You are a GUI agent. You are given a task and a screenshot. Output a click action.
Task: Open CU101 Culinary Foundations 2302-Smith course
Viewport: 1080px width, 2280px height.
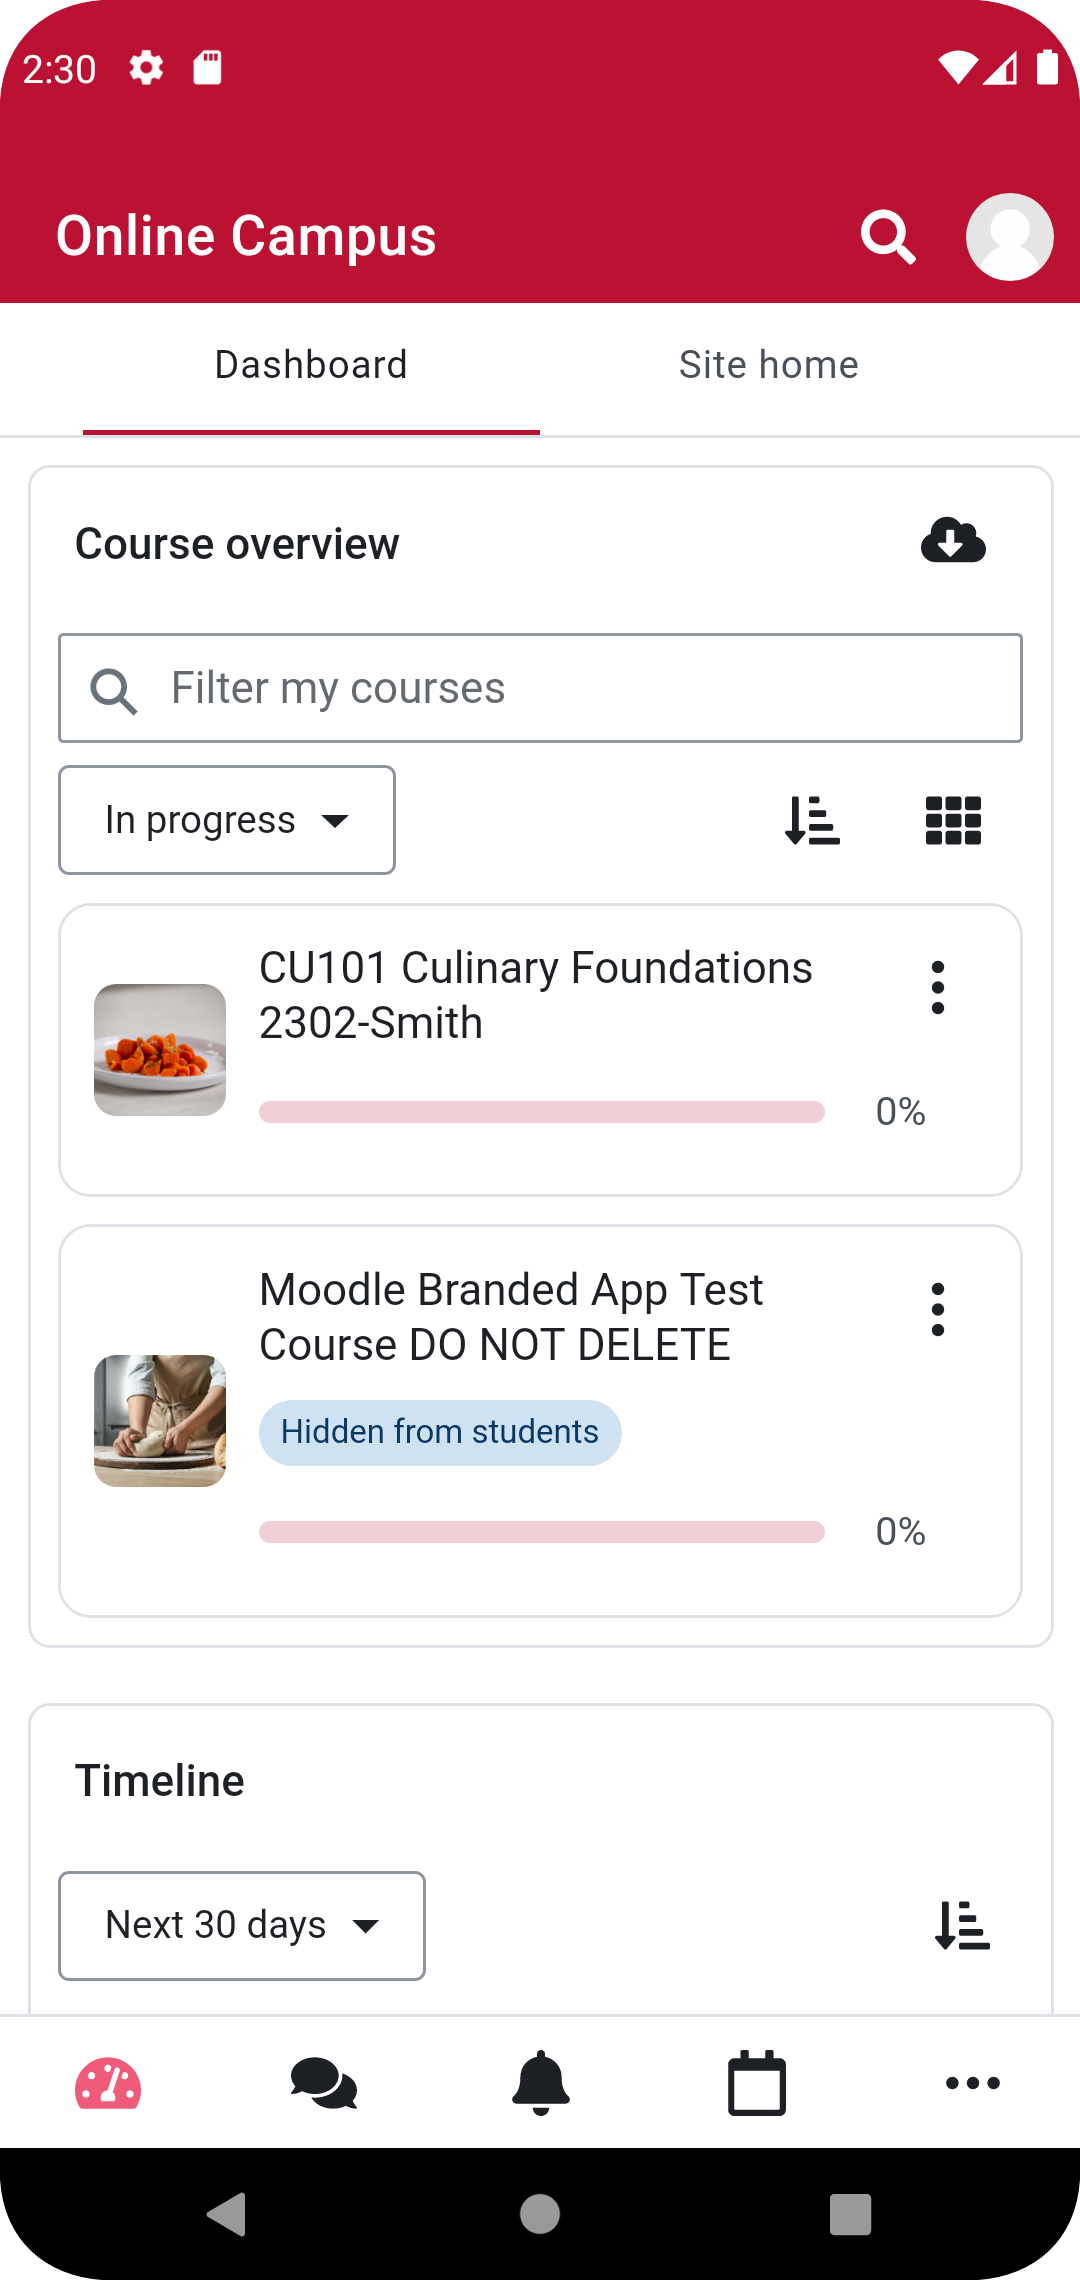(x=536, y=995)
